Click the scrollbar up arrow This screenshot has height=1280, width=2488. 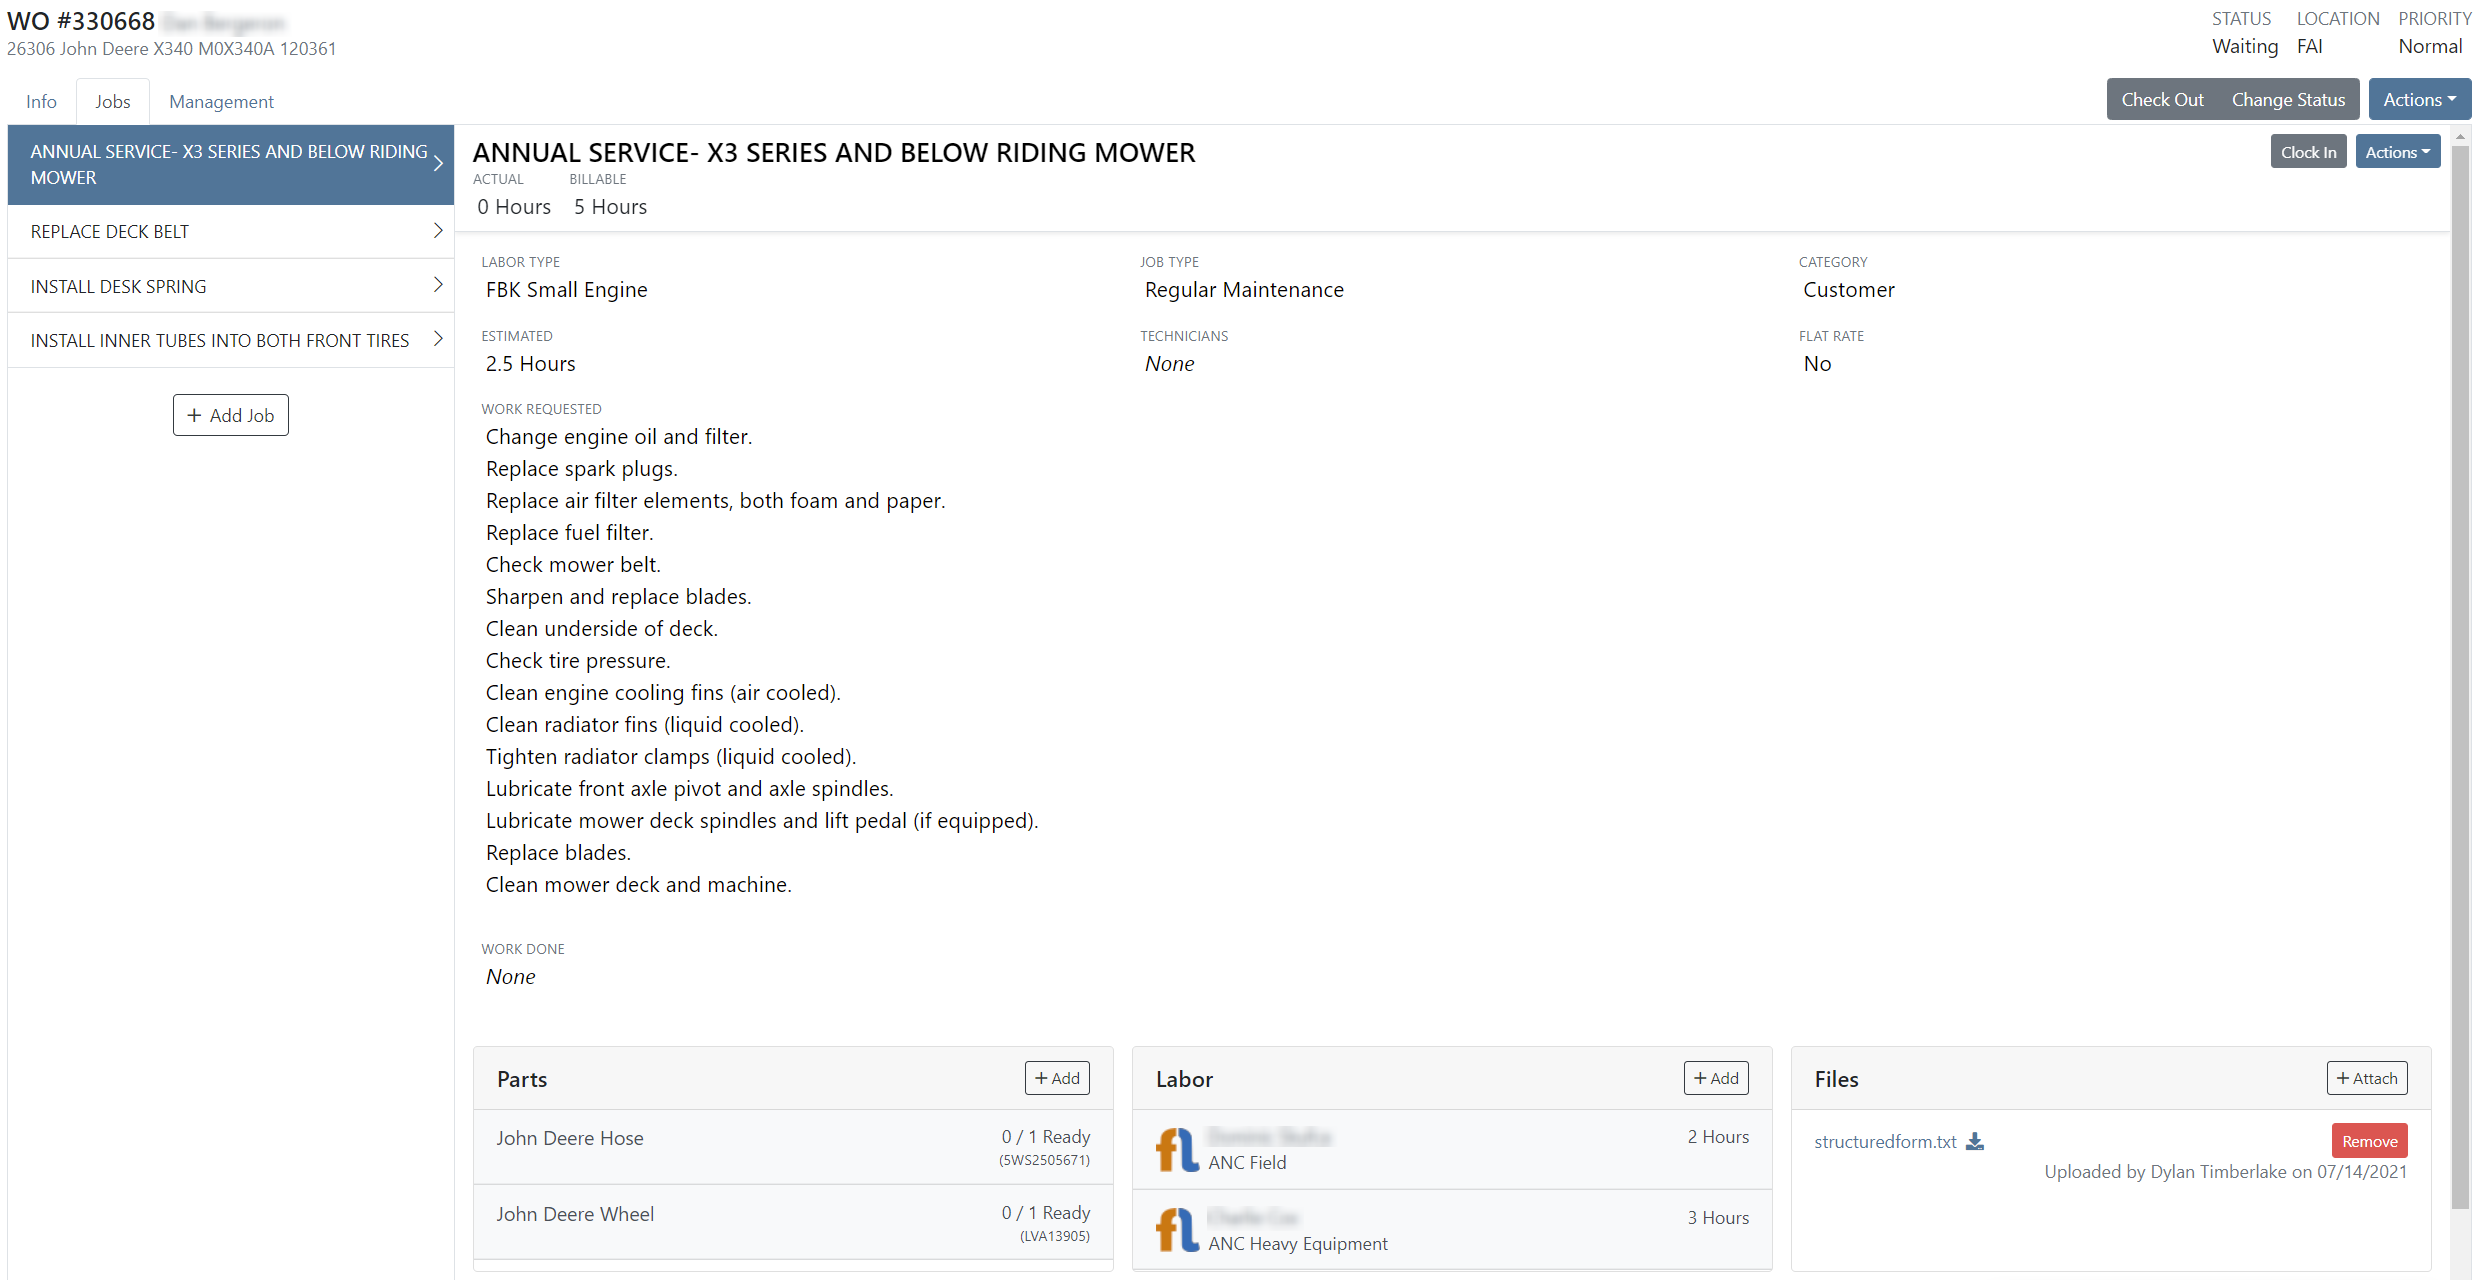[2460, 136]
